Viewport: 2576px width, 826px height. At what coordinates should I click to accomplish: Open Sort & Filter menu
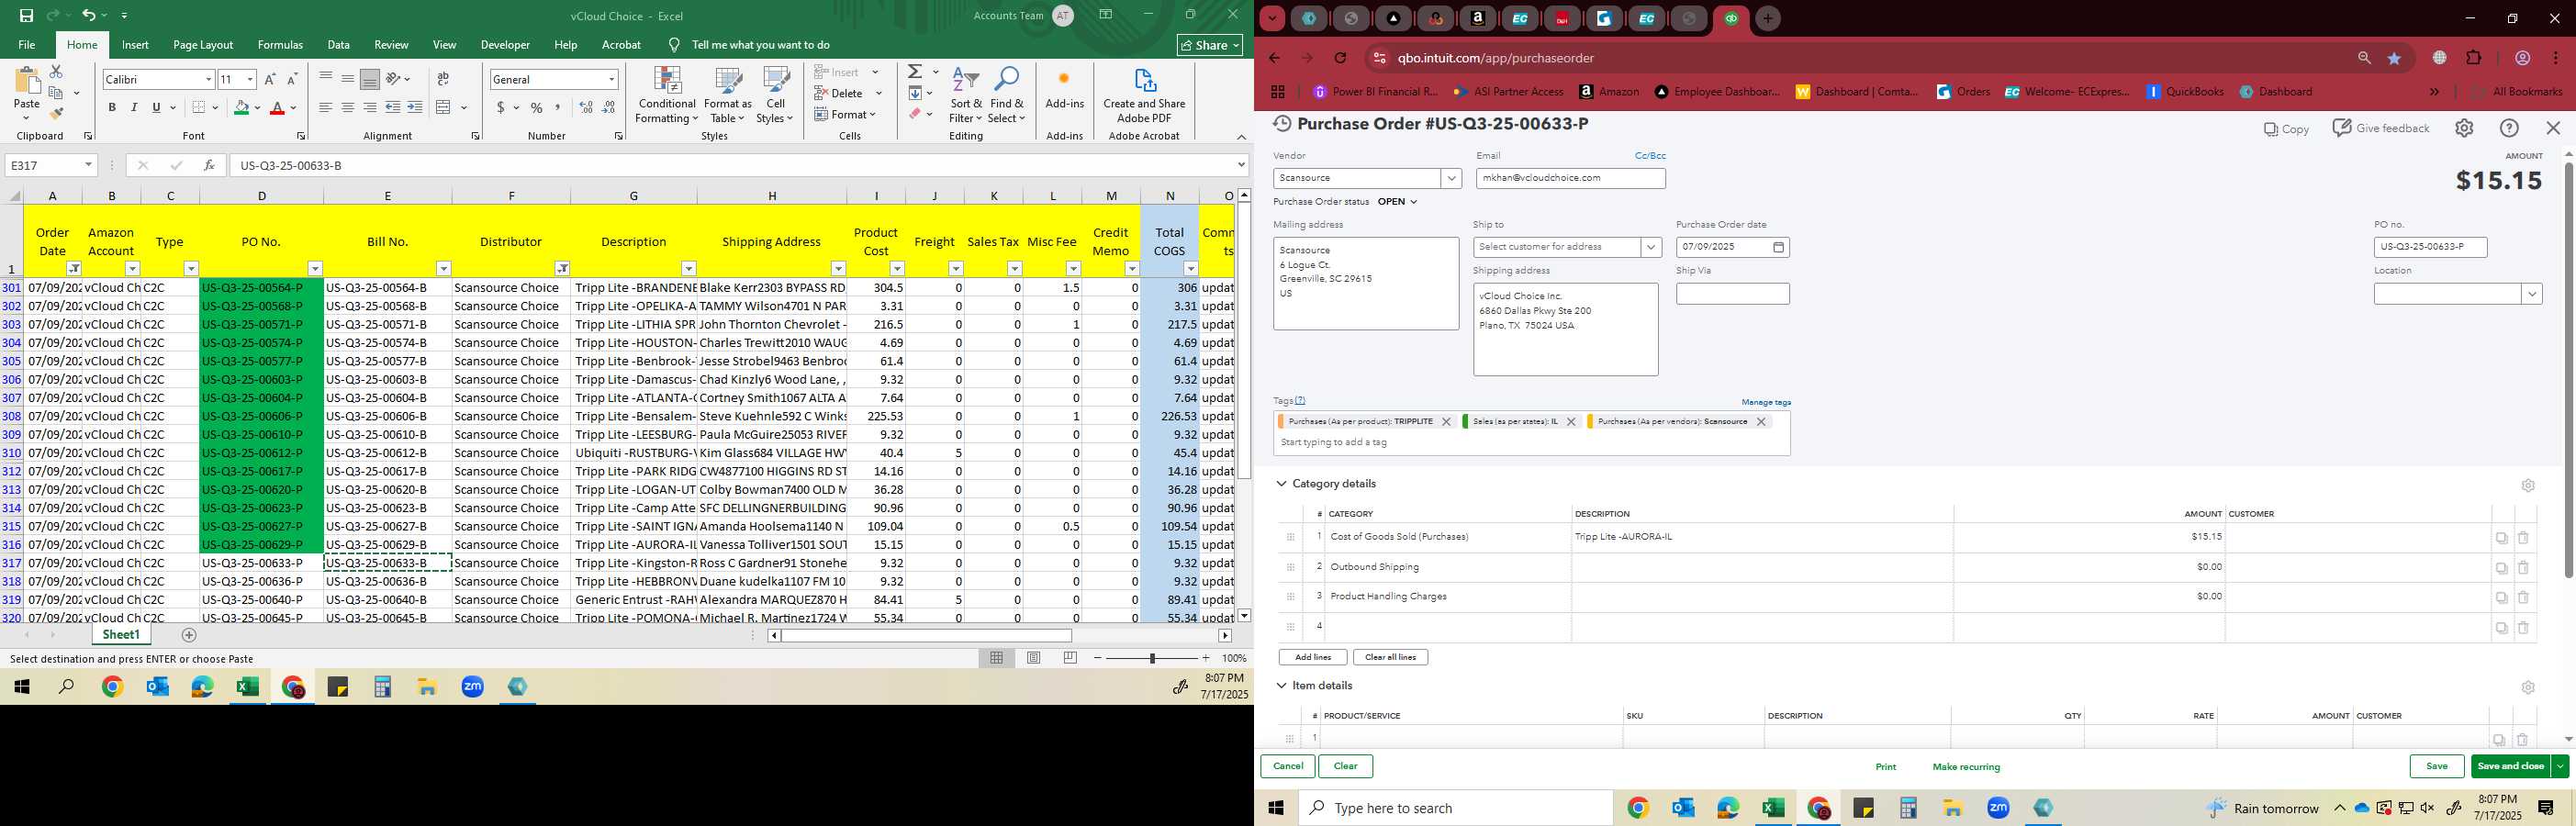[x=966, y=95]
